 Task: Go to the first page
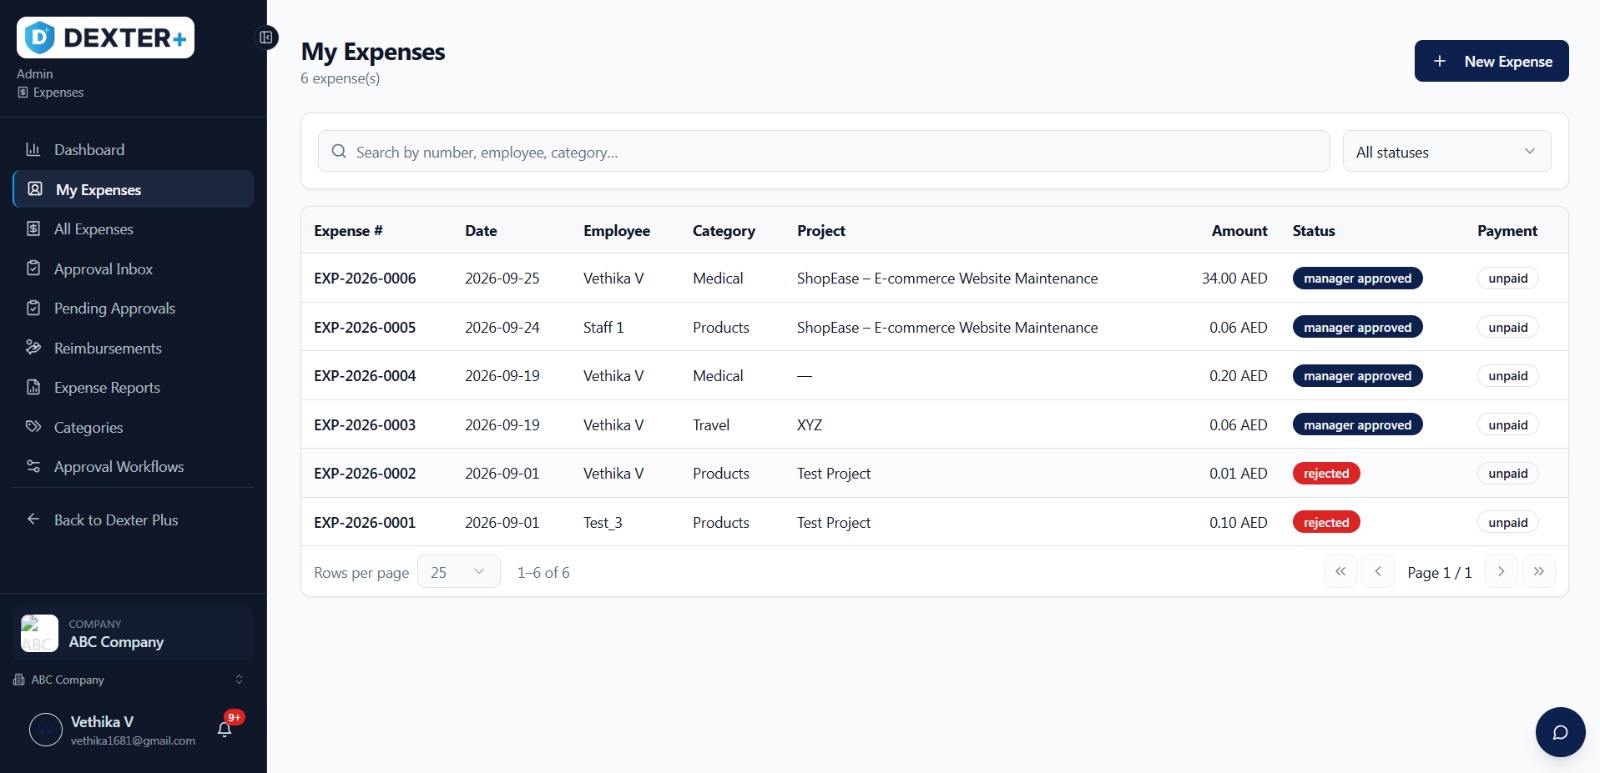[x=1340, y=571]
